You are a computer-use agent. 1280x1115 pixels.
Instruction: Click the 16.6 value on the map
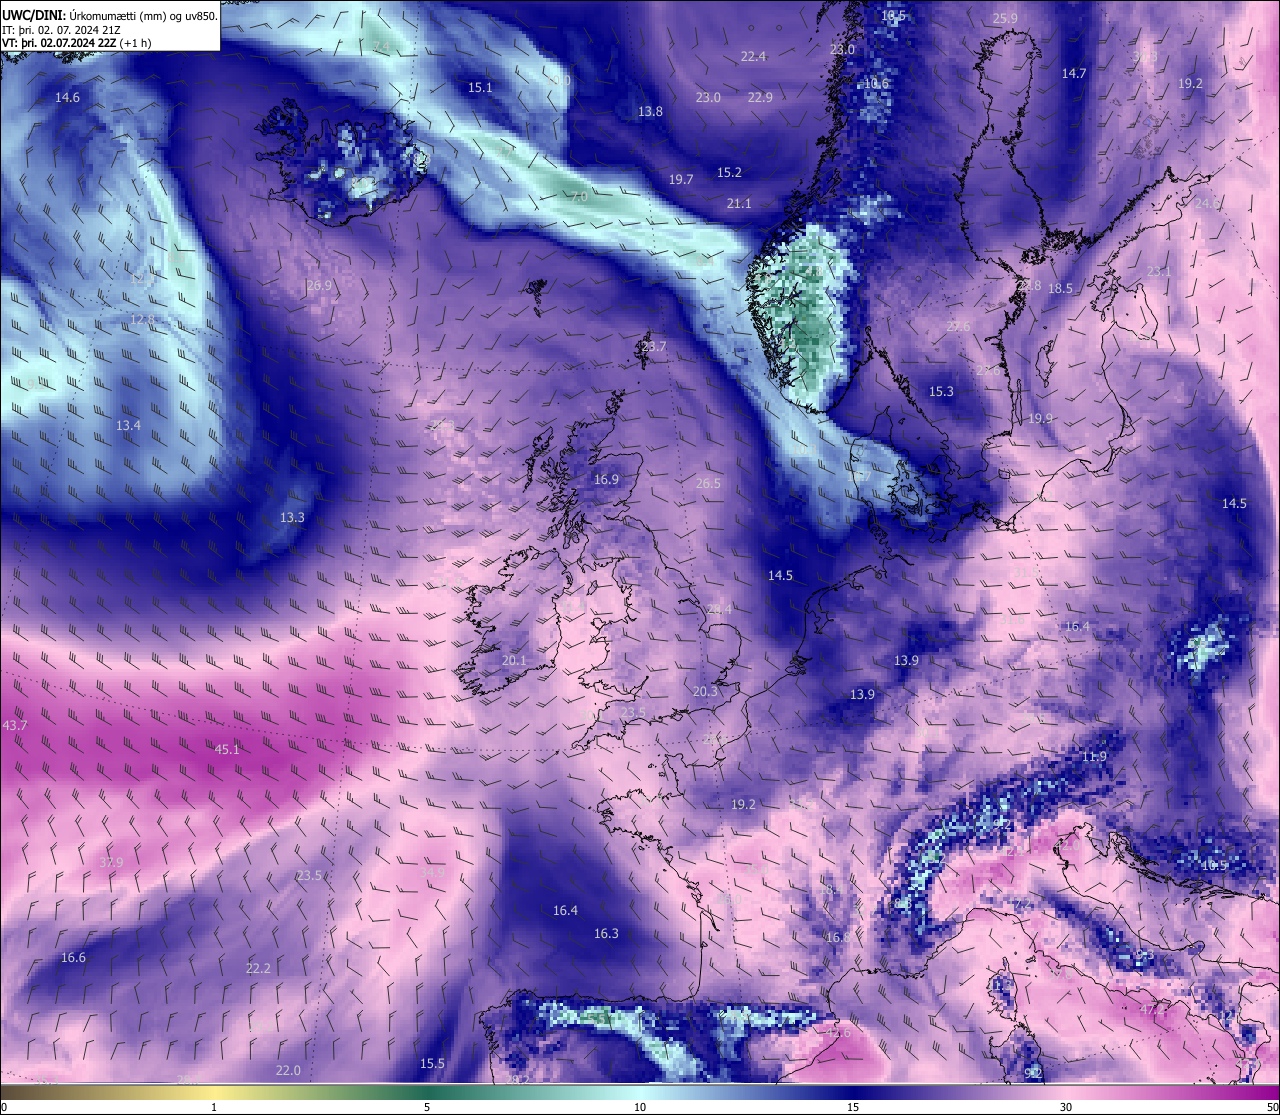point(73,957)
